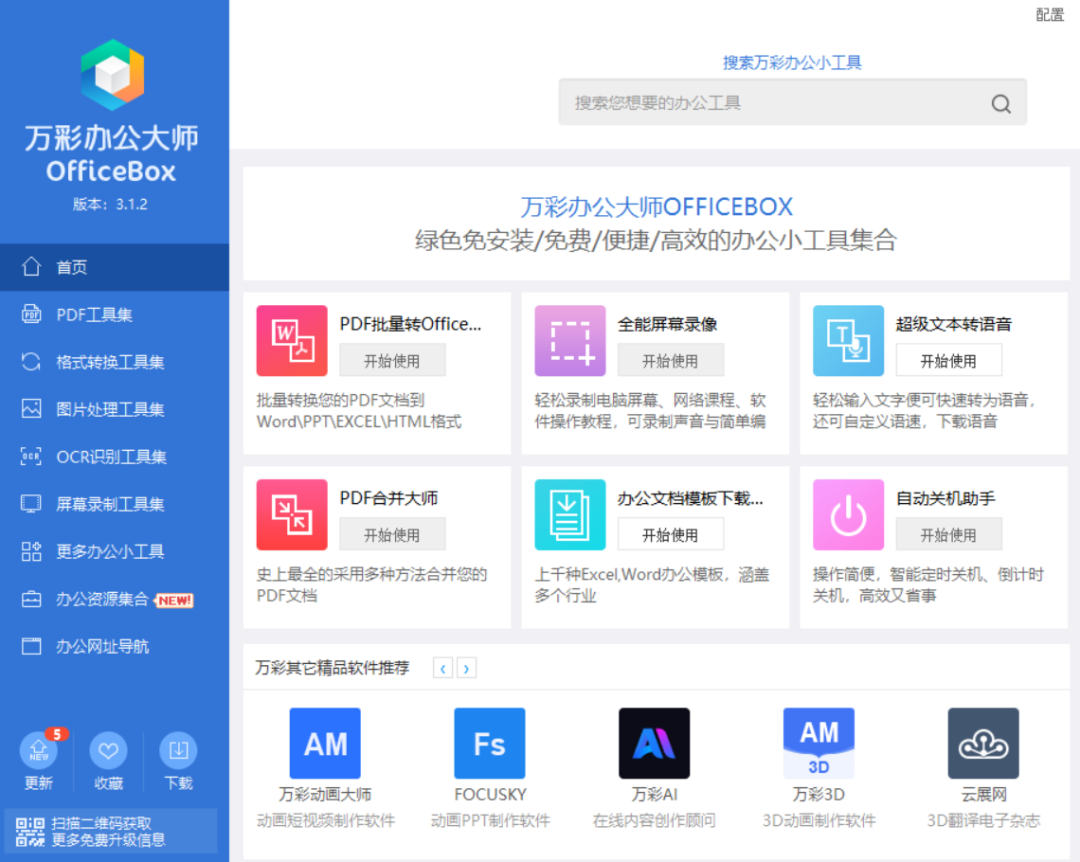Click the 万彩其它精品软件推荐 label

332,667
